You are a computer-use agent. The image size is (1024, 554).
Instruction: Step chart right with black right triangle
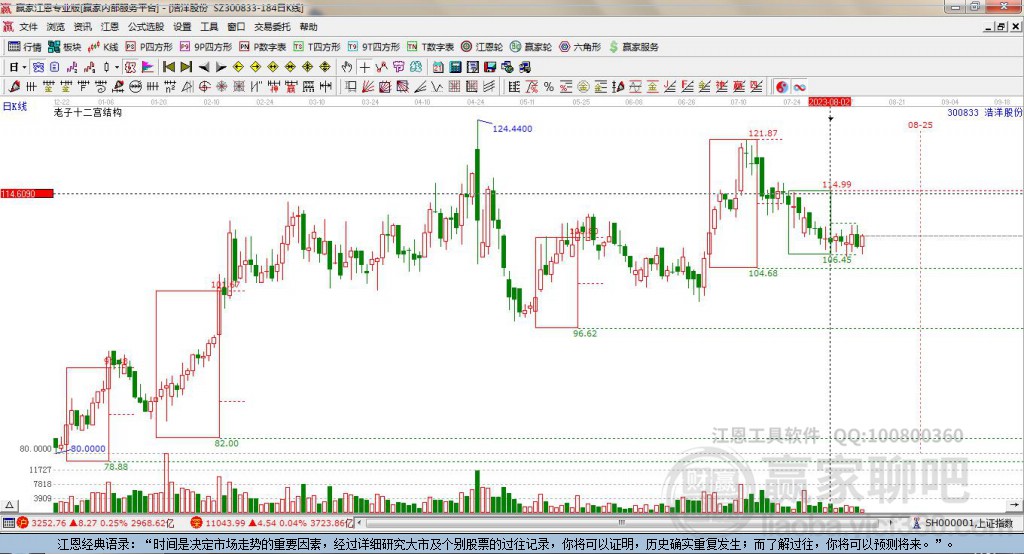click(221, 67)
